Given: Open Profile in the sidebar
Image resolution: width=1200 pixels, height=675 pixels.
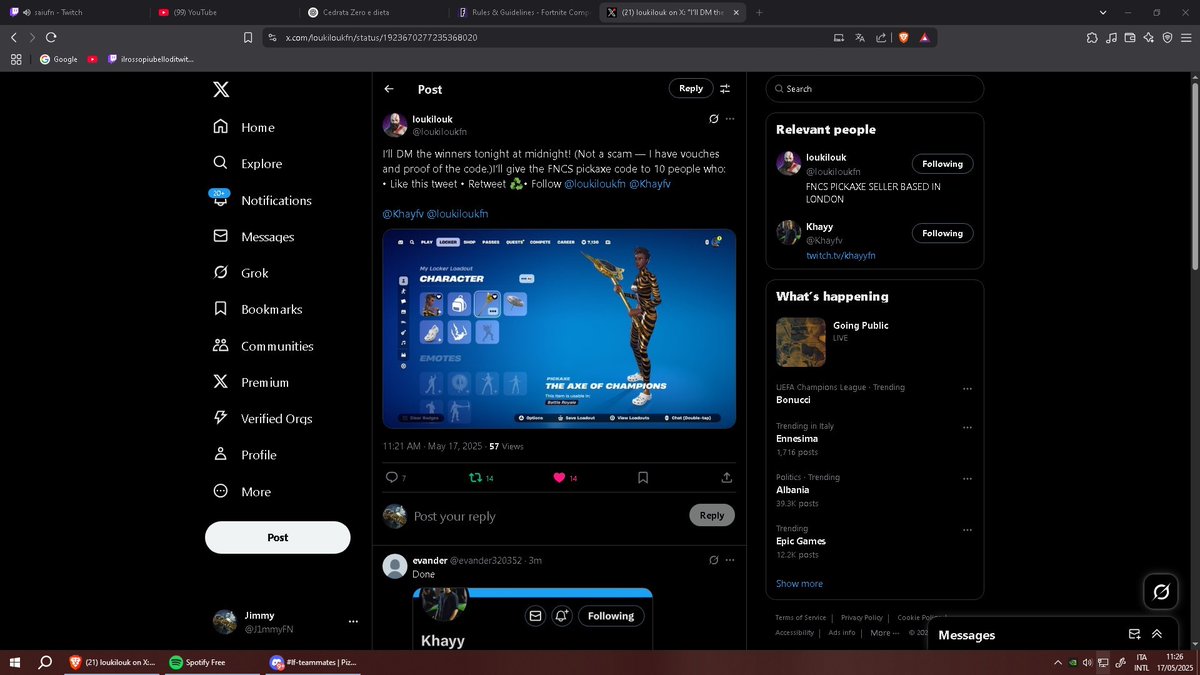Looking at the screenshot, I should (245, 455).
